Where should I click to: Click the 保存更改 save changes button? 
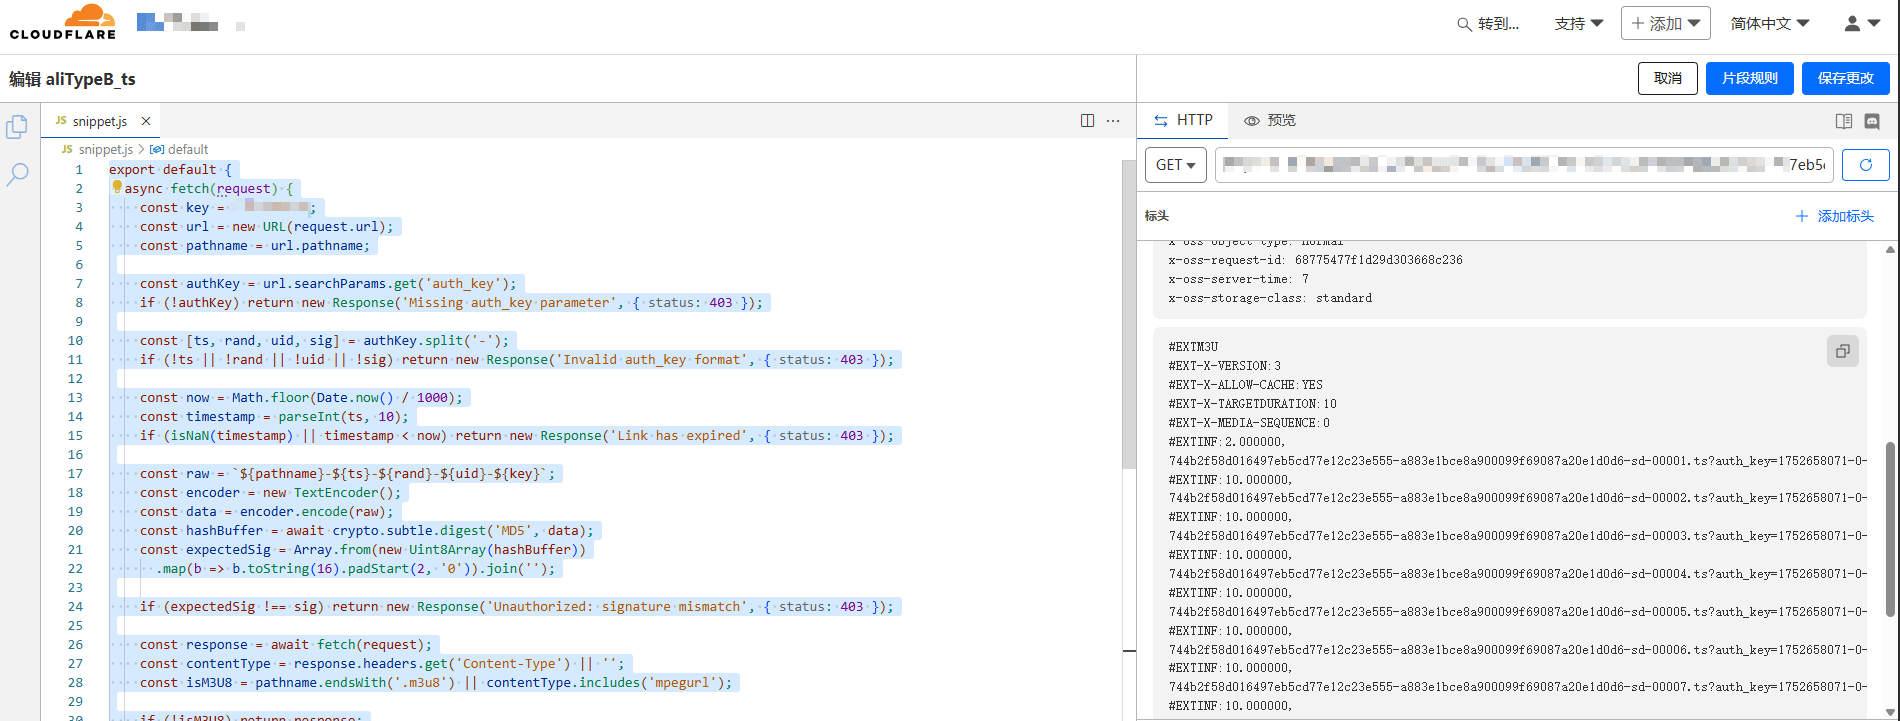tap(1845, 78)
